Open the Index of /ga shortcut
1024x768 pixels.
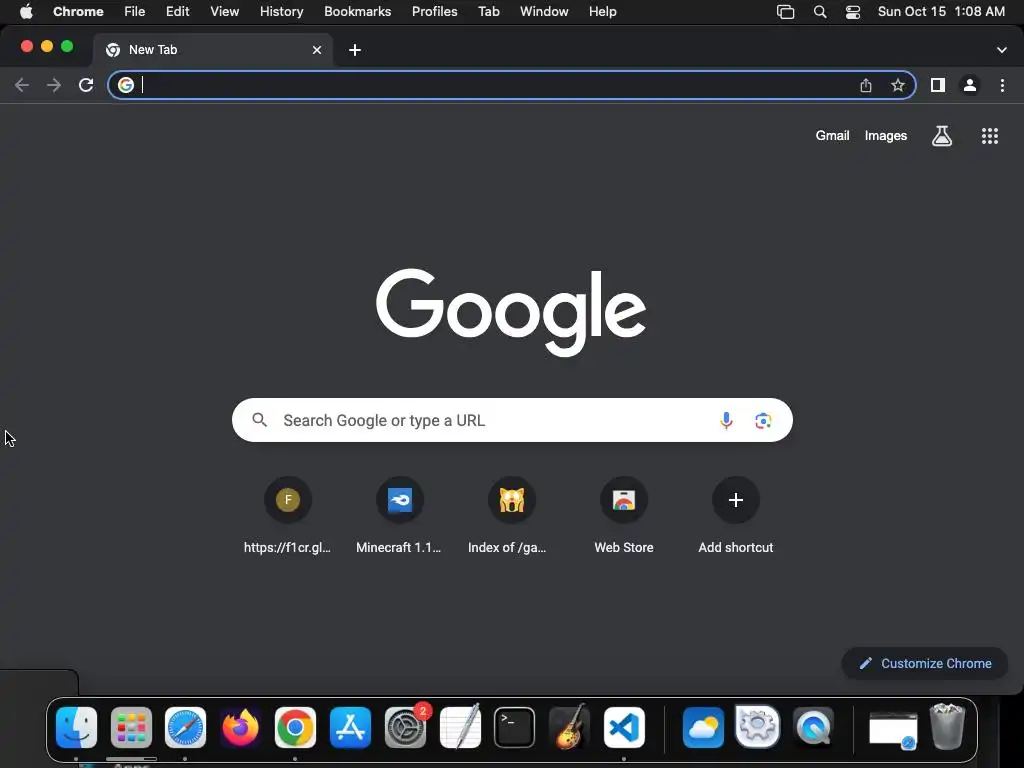(x=511, y=516)
